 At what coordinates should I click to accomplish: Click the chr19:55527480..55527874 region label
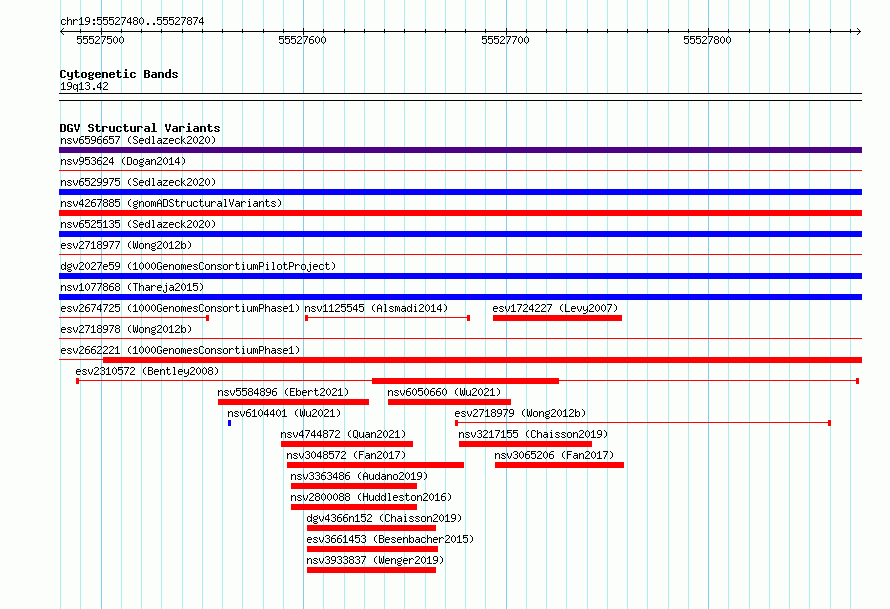pyautogui.click(x=132, y=21)
